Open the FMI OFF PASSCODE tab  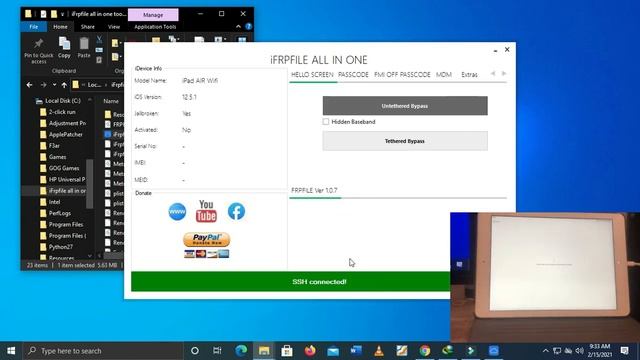click(x=402, y=75)
